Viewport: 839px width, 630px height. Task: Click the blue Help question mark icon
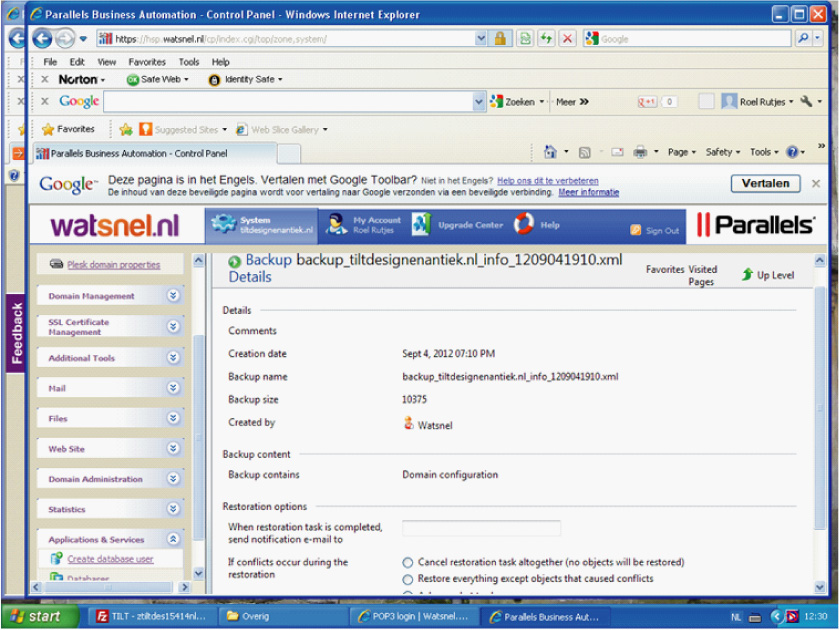(792, 153)
